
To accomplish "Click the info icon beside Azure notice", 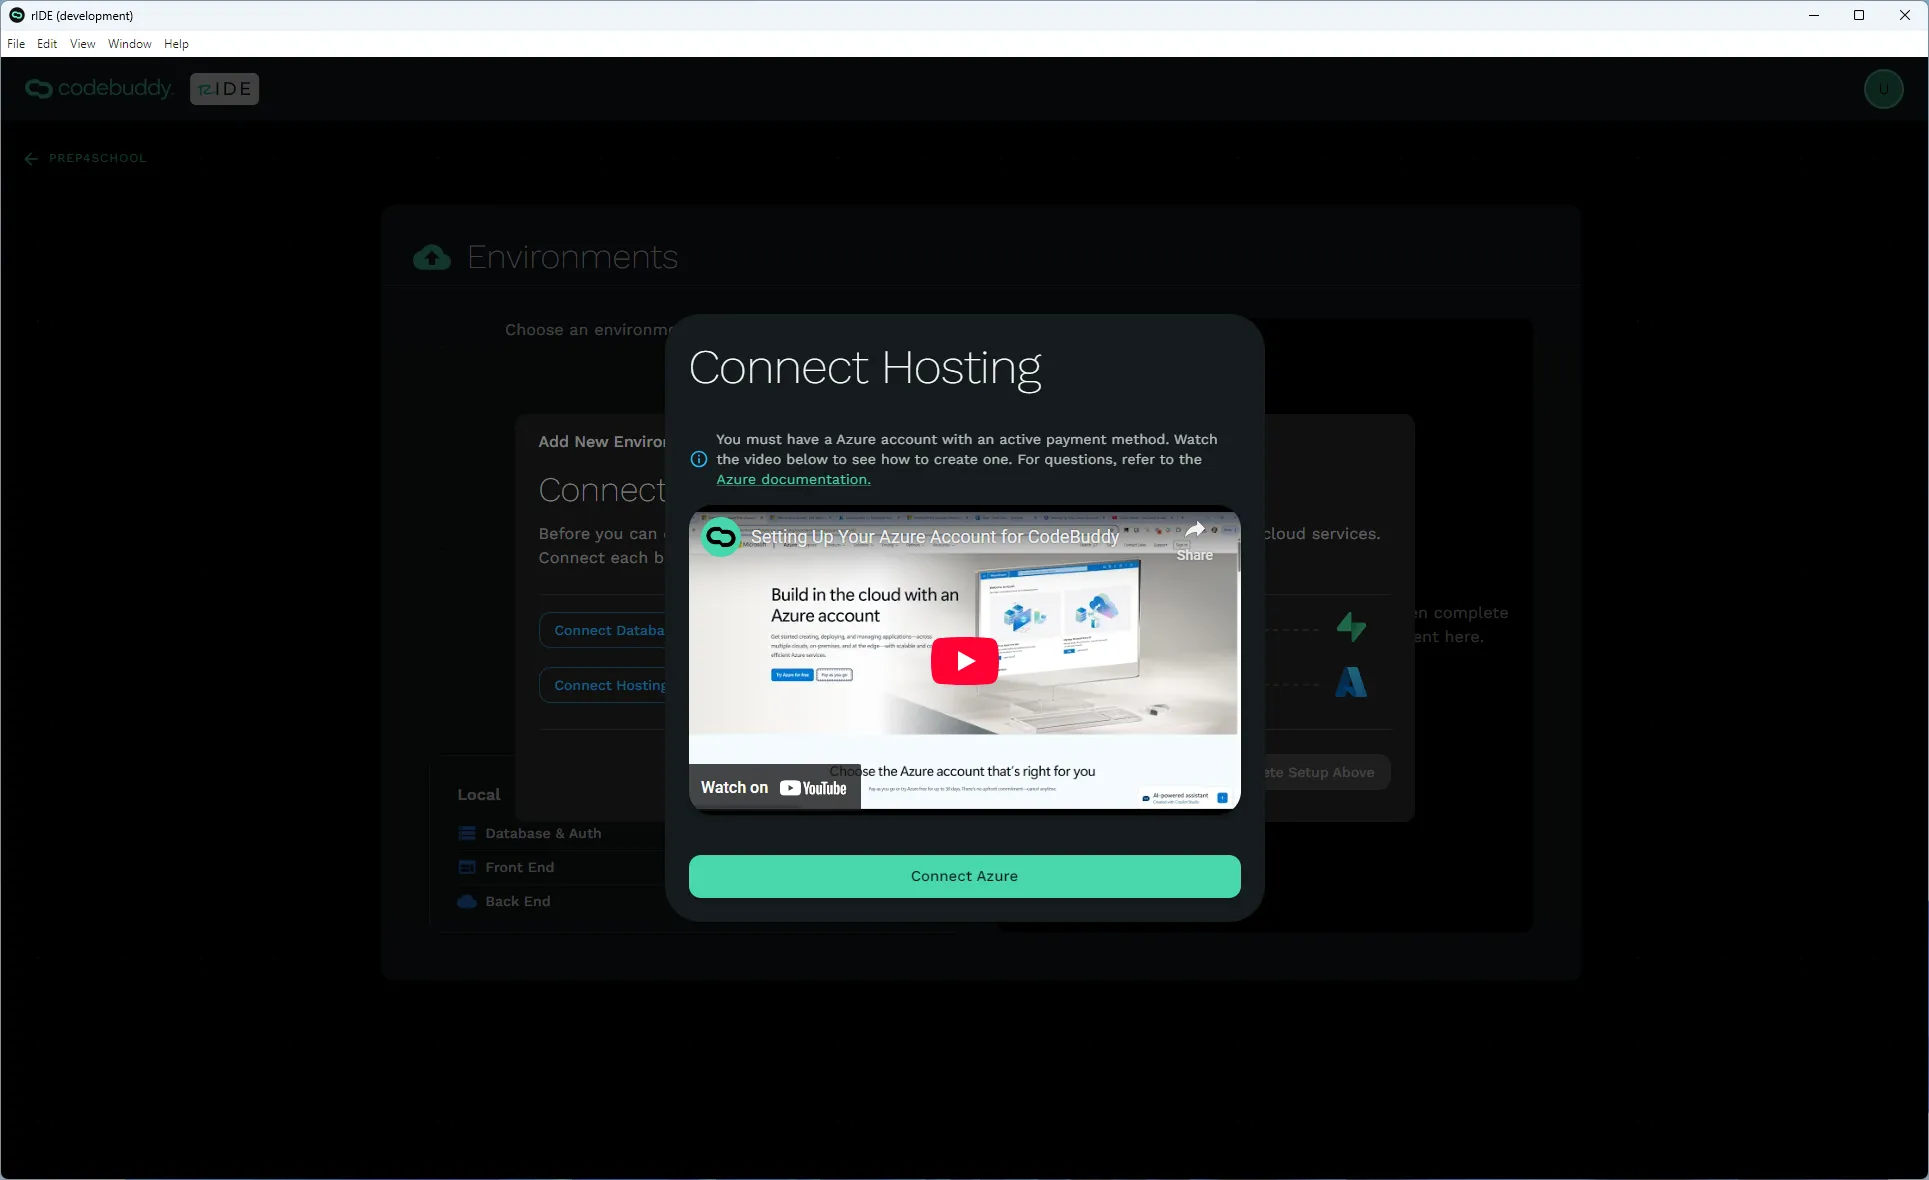I will coord(699,460).
